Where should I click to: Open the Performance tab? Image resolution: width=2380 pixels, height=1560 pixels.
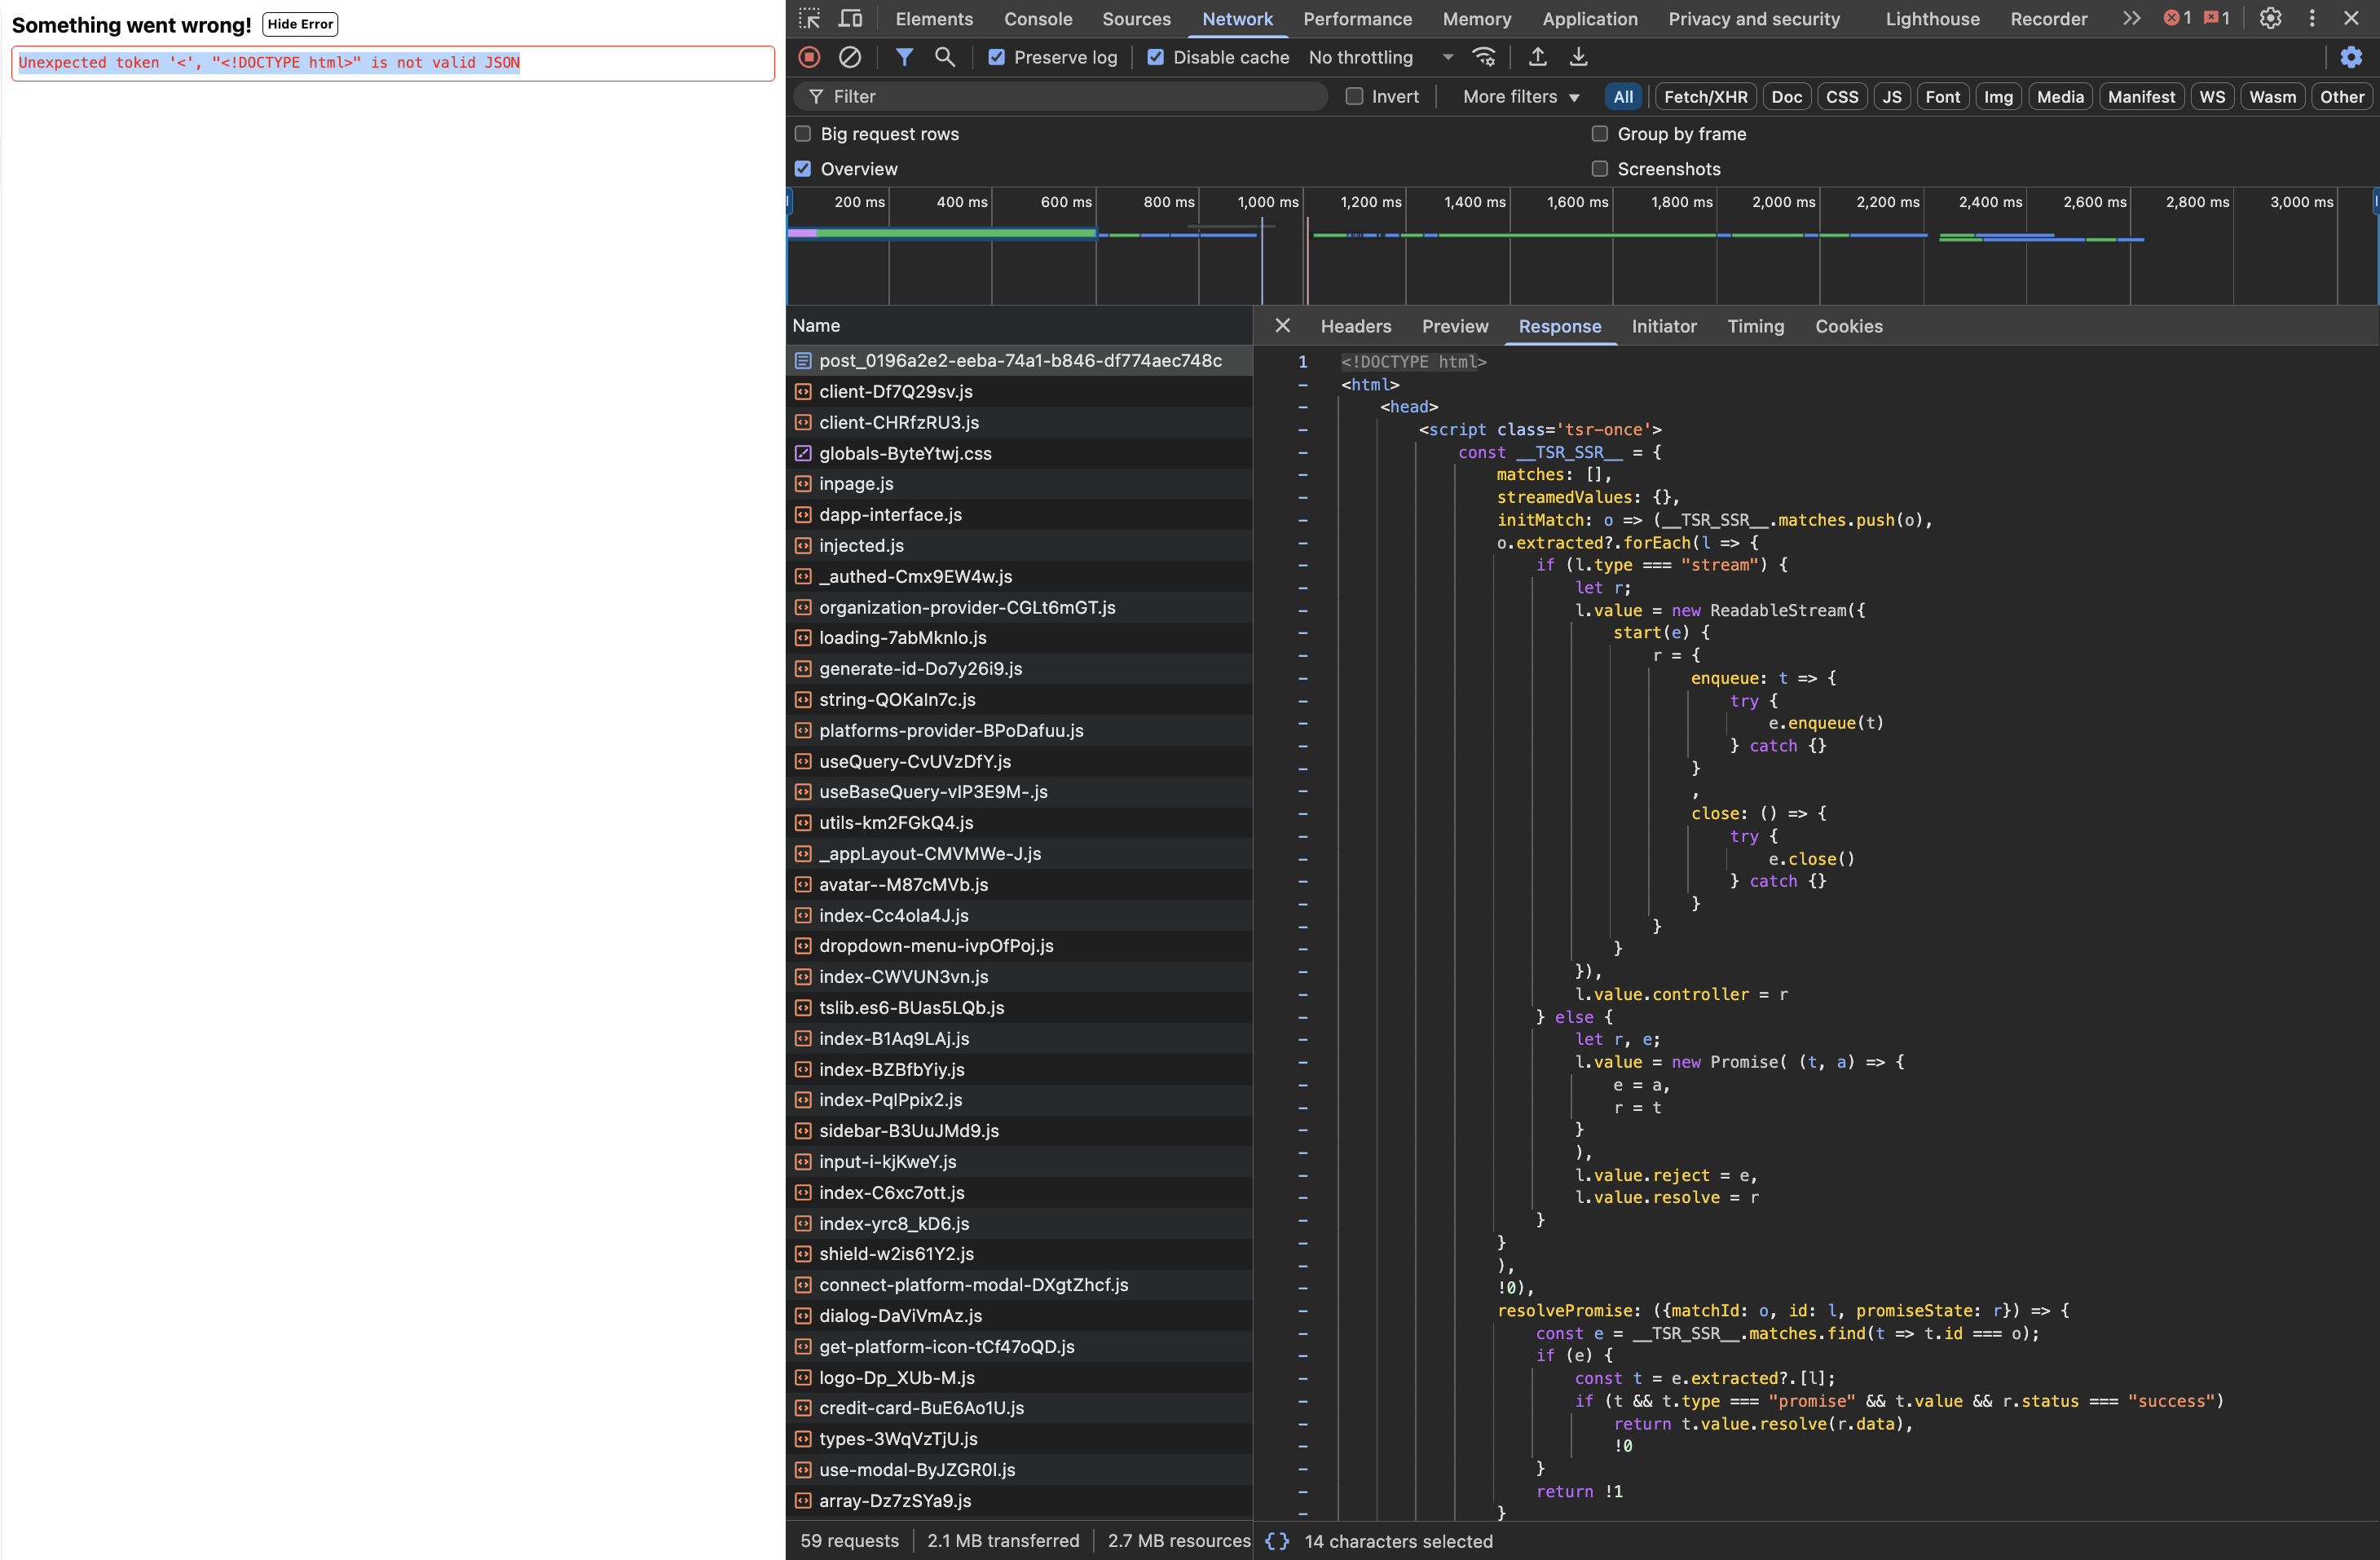click(1357, 19)
